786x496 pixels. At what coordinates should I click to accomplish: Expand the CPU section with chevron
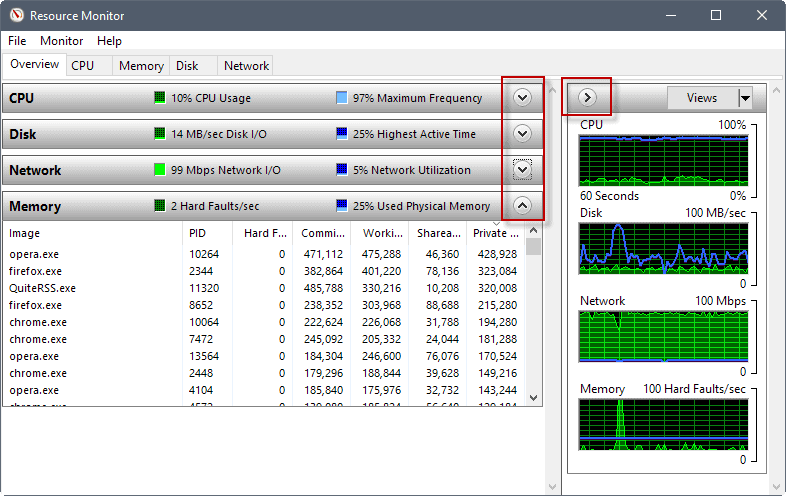tap(522, 98)
